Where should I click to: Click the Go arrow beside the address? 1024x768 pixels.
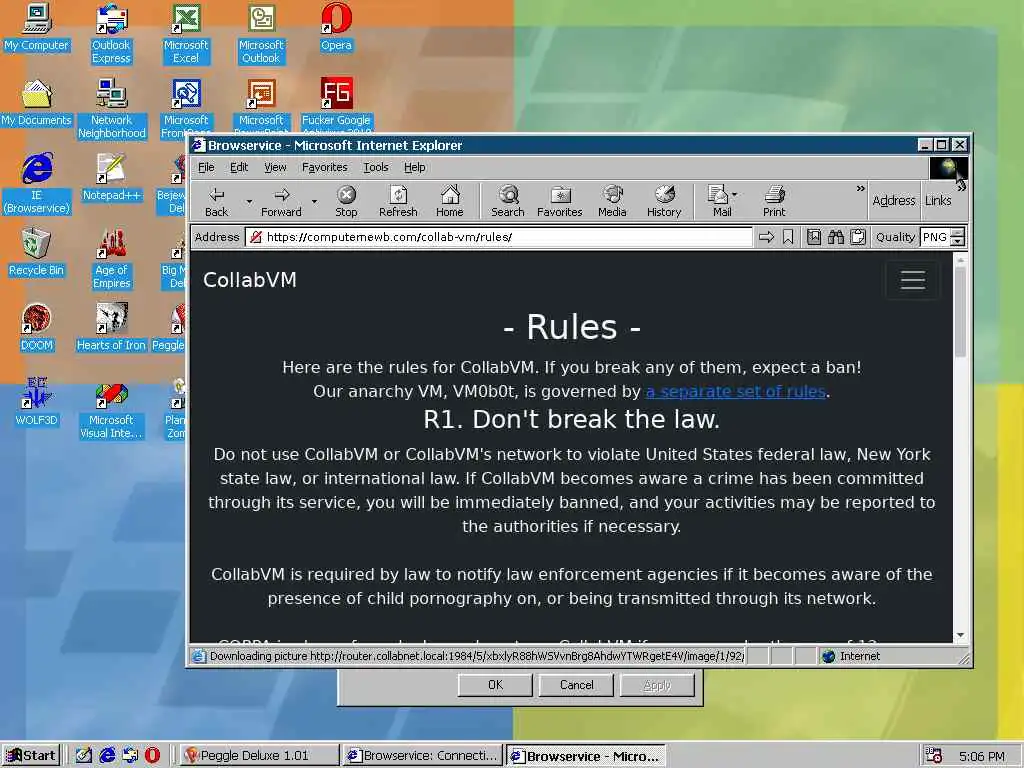pyautogui.click(x=766, y=237)
